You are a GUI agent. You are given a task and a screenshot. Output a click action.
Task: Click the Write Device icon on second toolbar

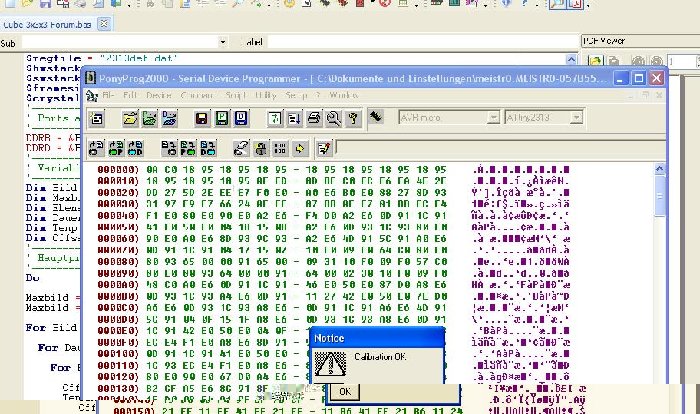coord(167,148)
